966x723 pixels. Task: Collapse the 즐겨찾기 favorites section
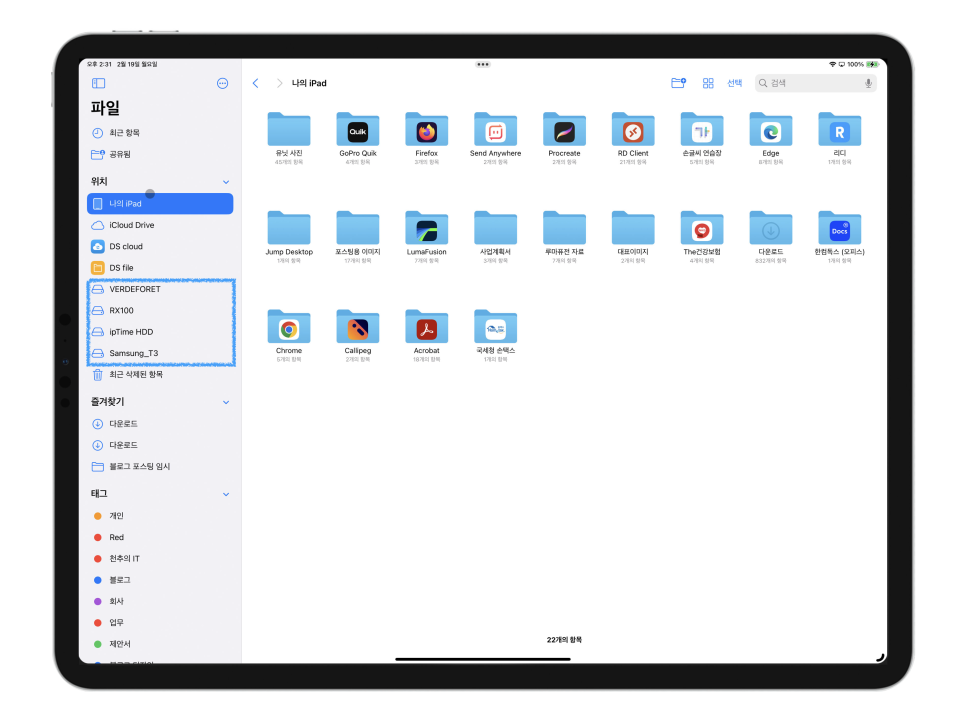pyautogui.click(x=226, y=402)
